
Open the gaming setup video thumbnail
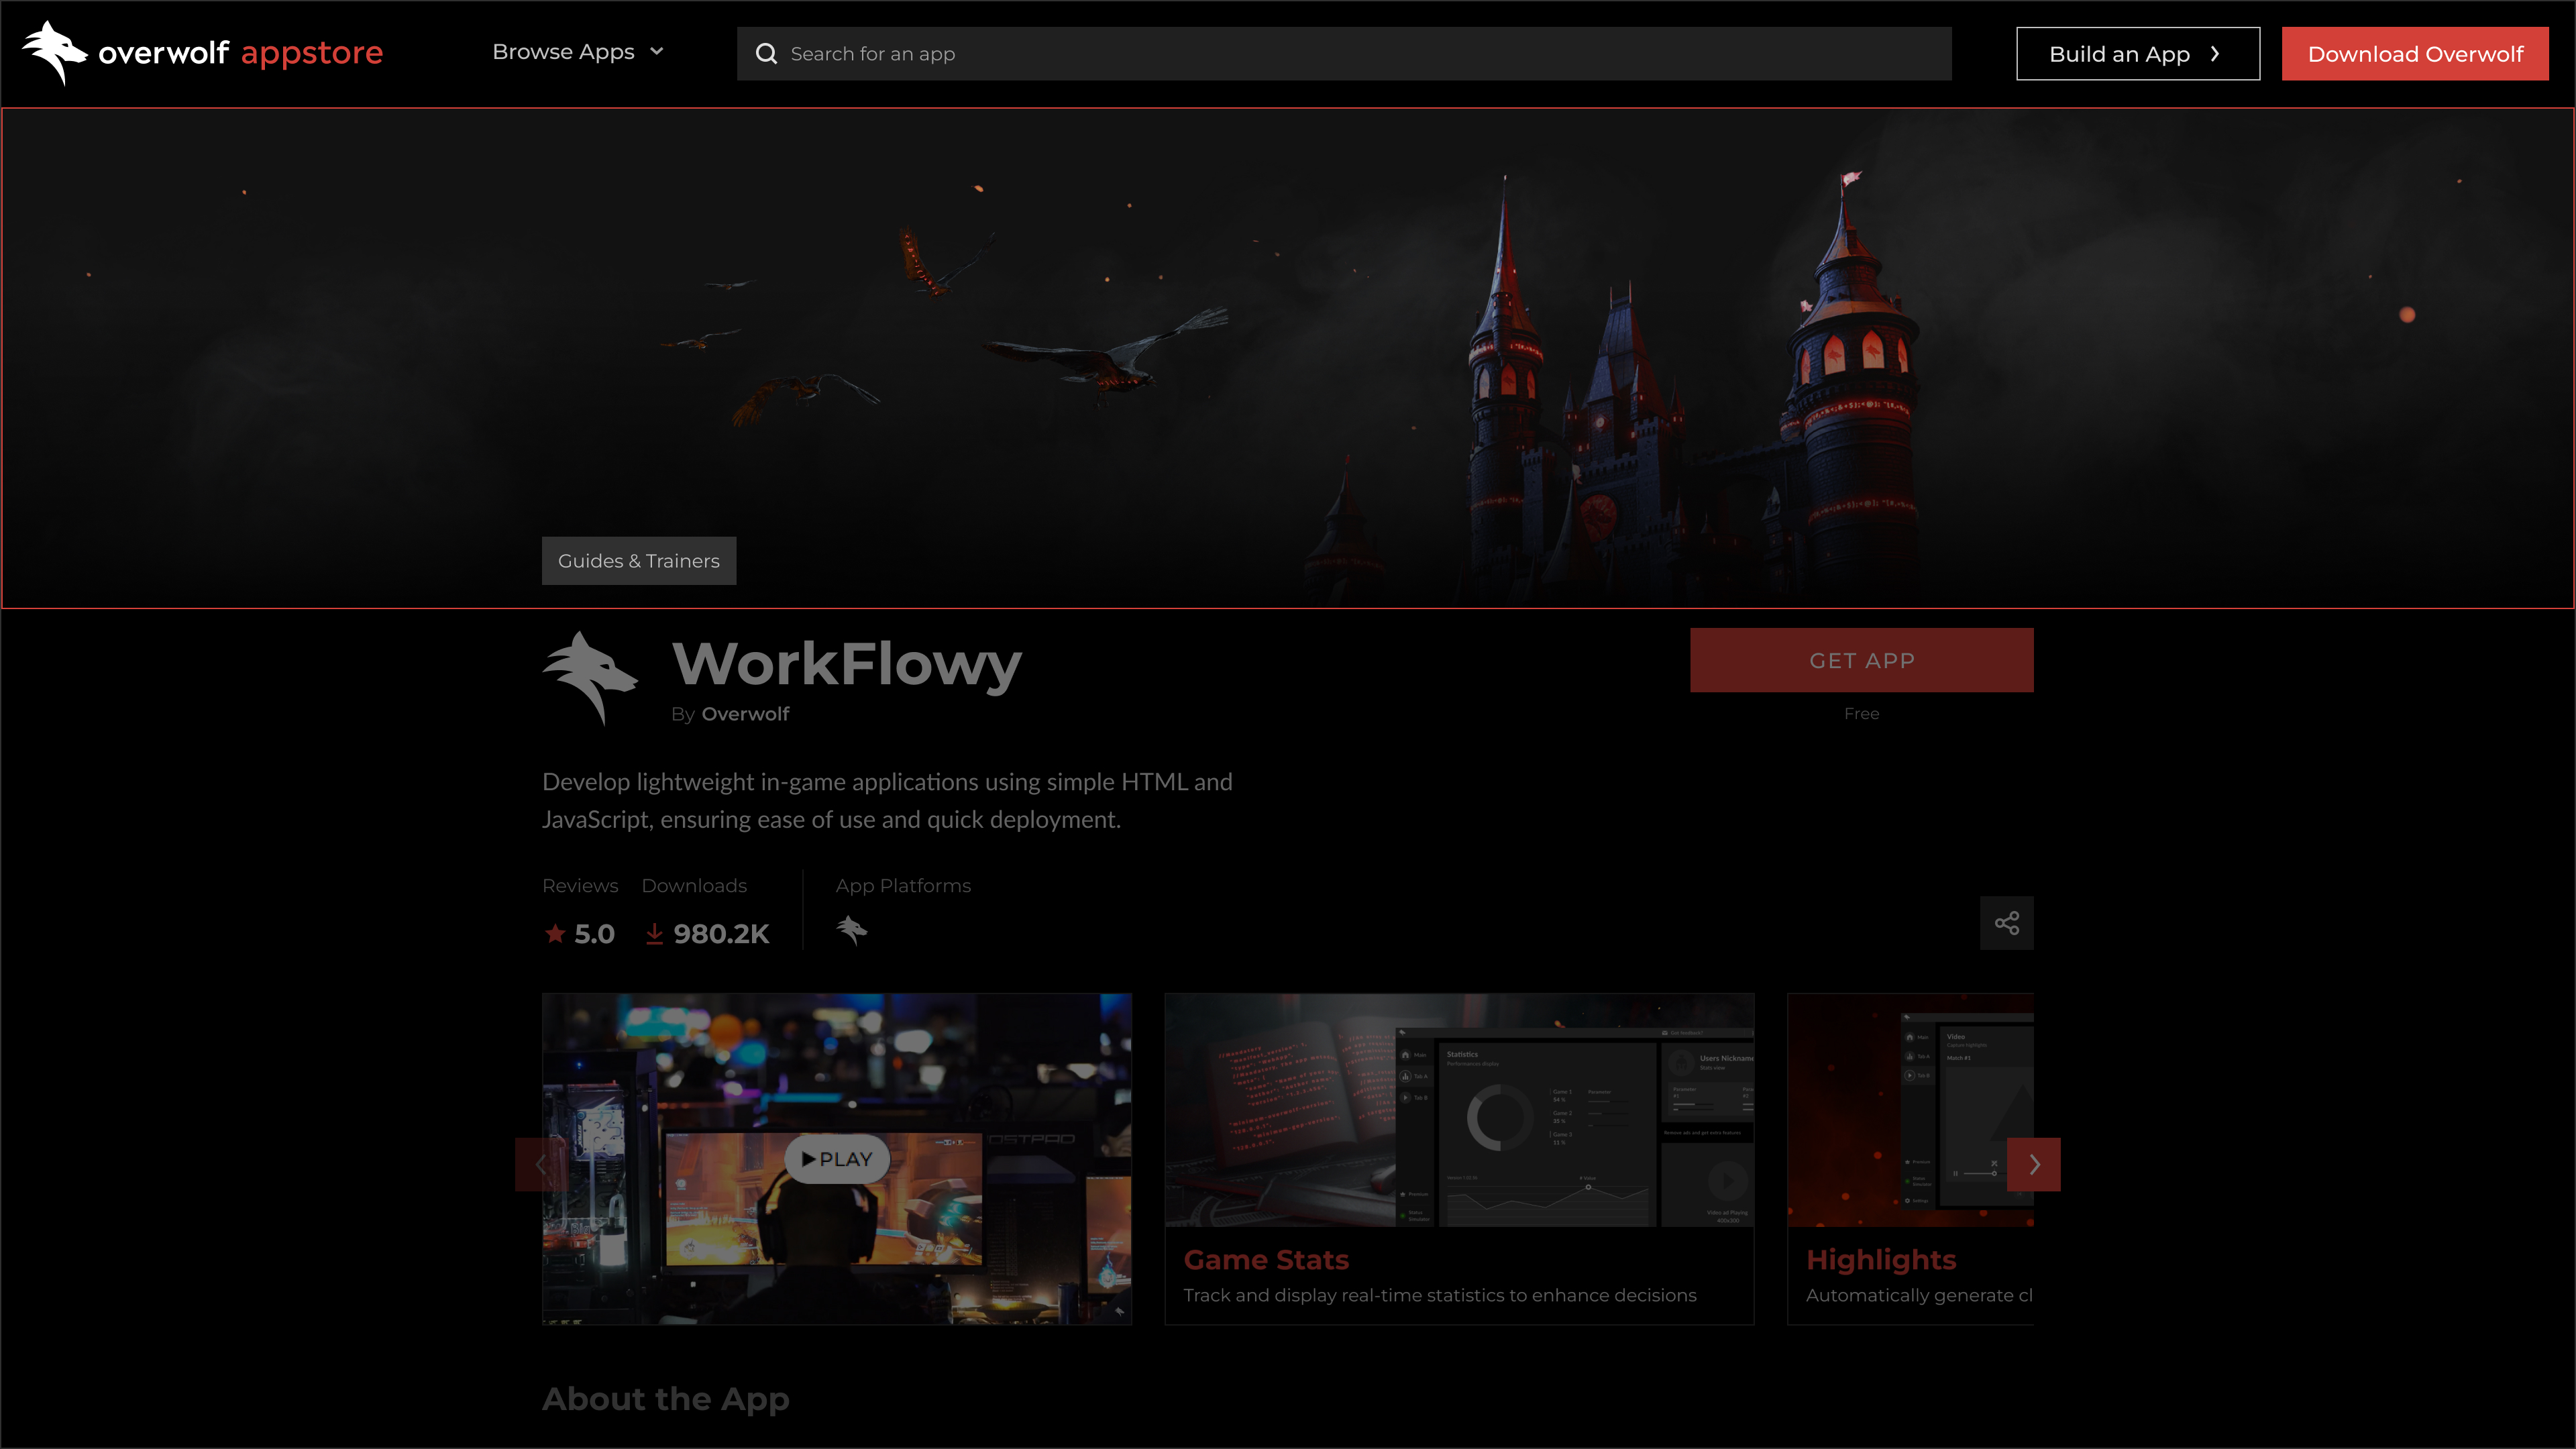click(x=837, y=1159)
